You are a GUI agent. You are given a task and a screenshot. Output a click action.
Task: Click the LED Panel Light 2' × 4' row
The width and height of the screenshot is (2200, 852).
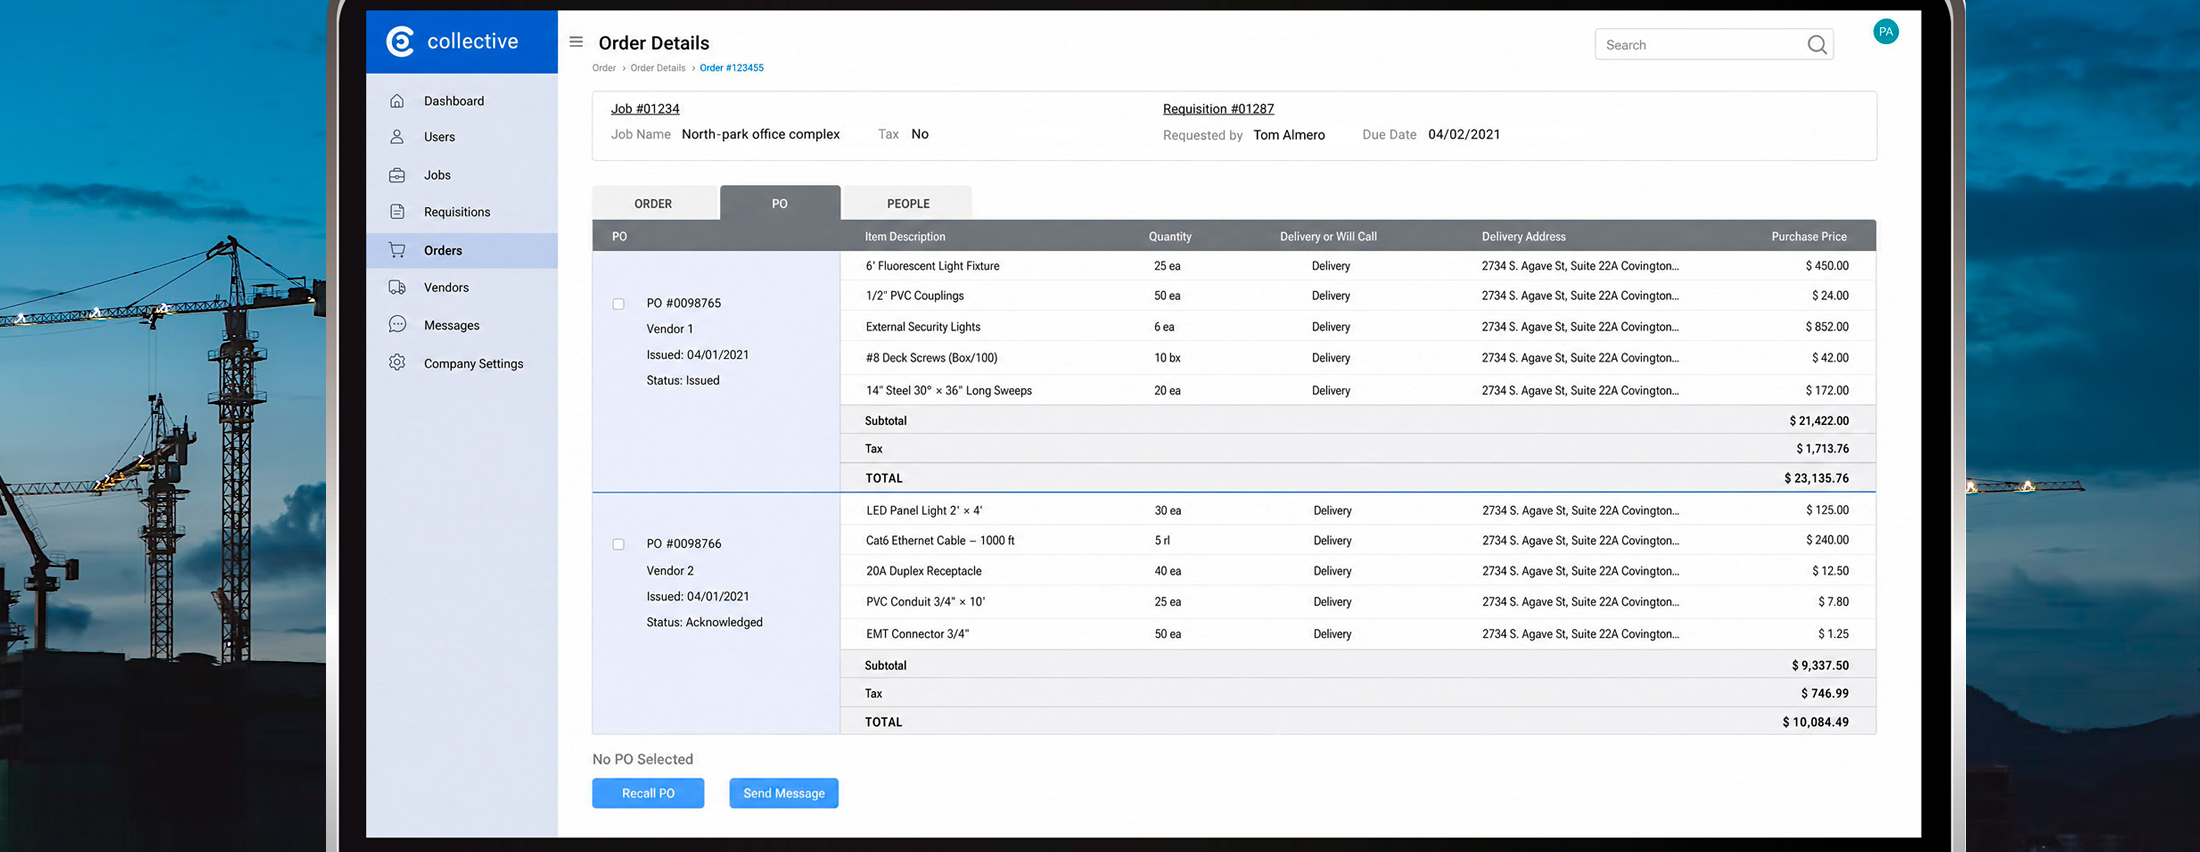click(x=1358, y=510)
